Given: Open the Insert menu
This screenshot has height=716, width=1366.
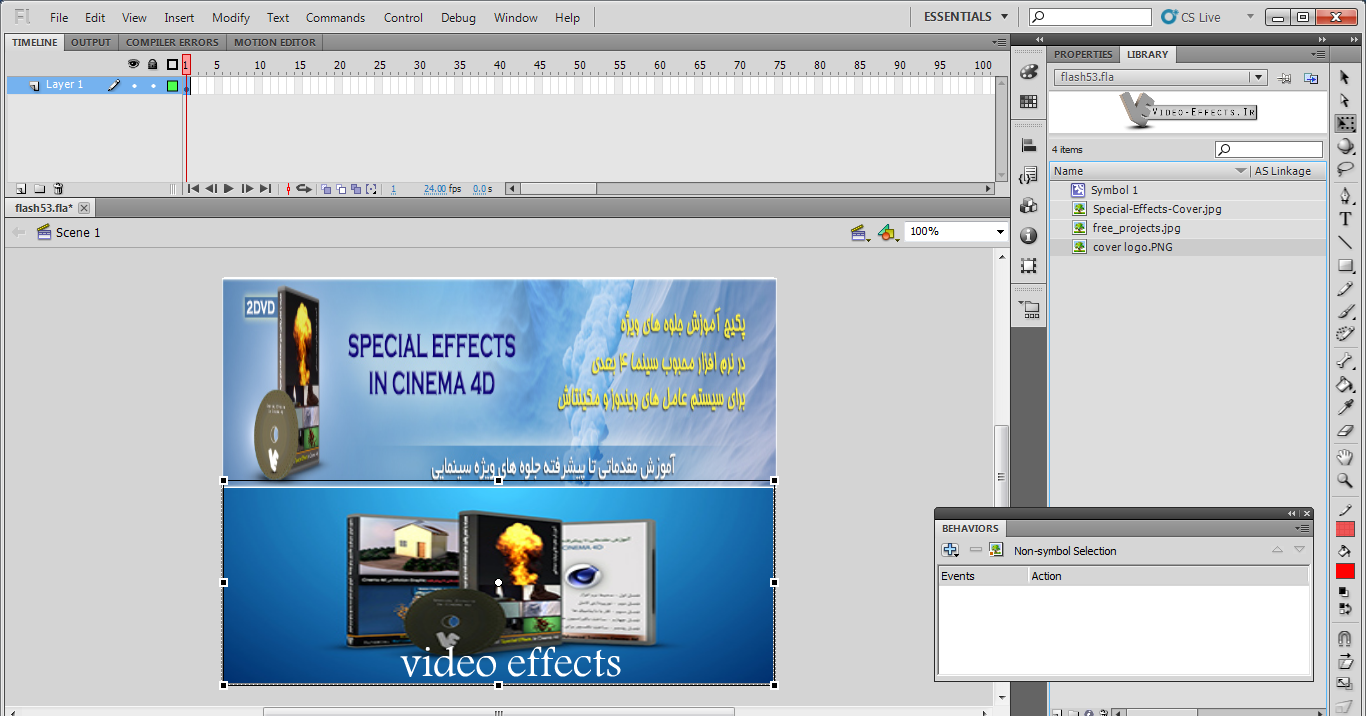Looking at the screenshot, I should click(x=180, y=17).
